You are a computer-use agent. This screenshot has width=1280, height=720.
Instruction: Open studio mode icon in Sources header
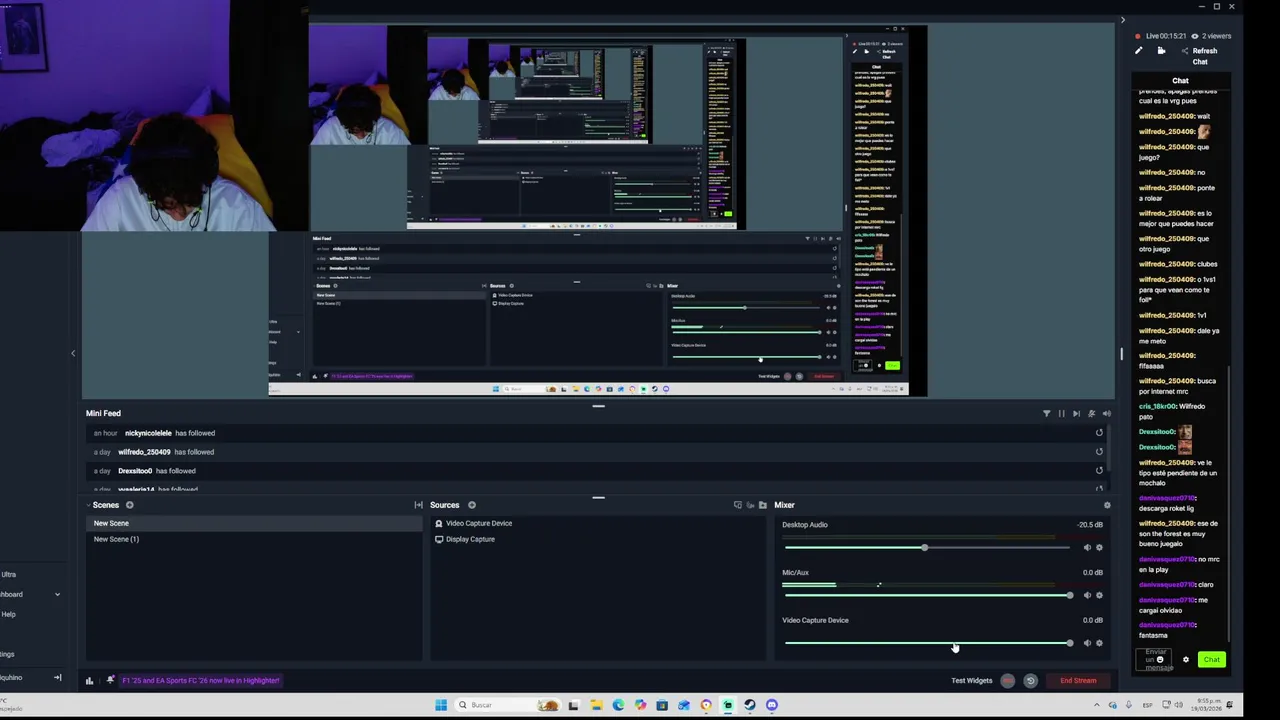[750, 505]
